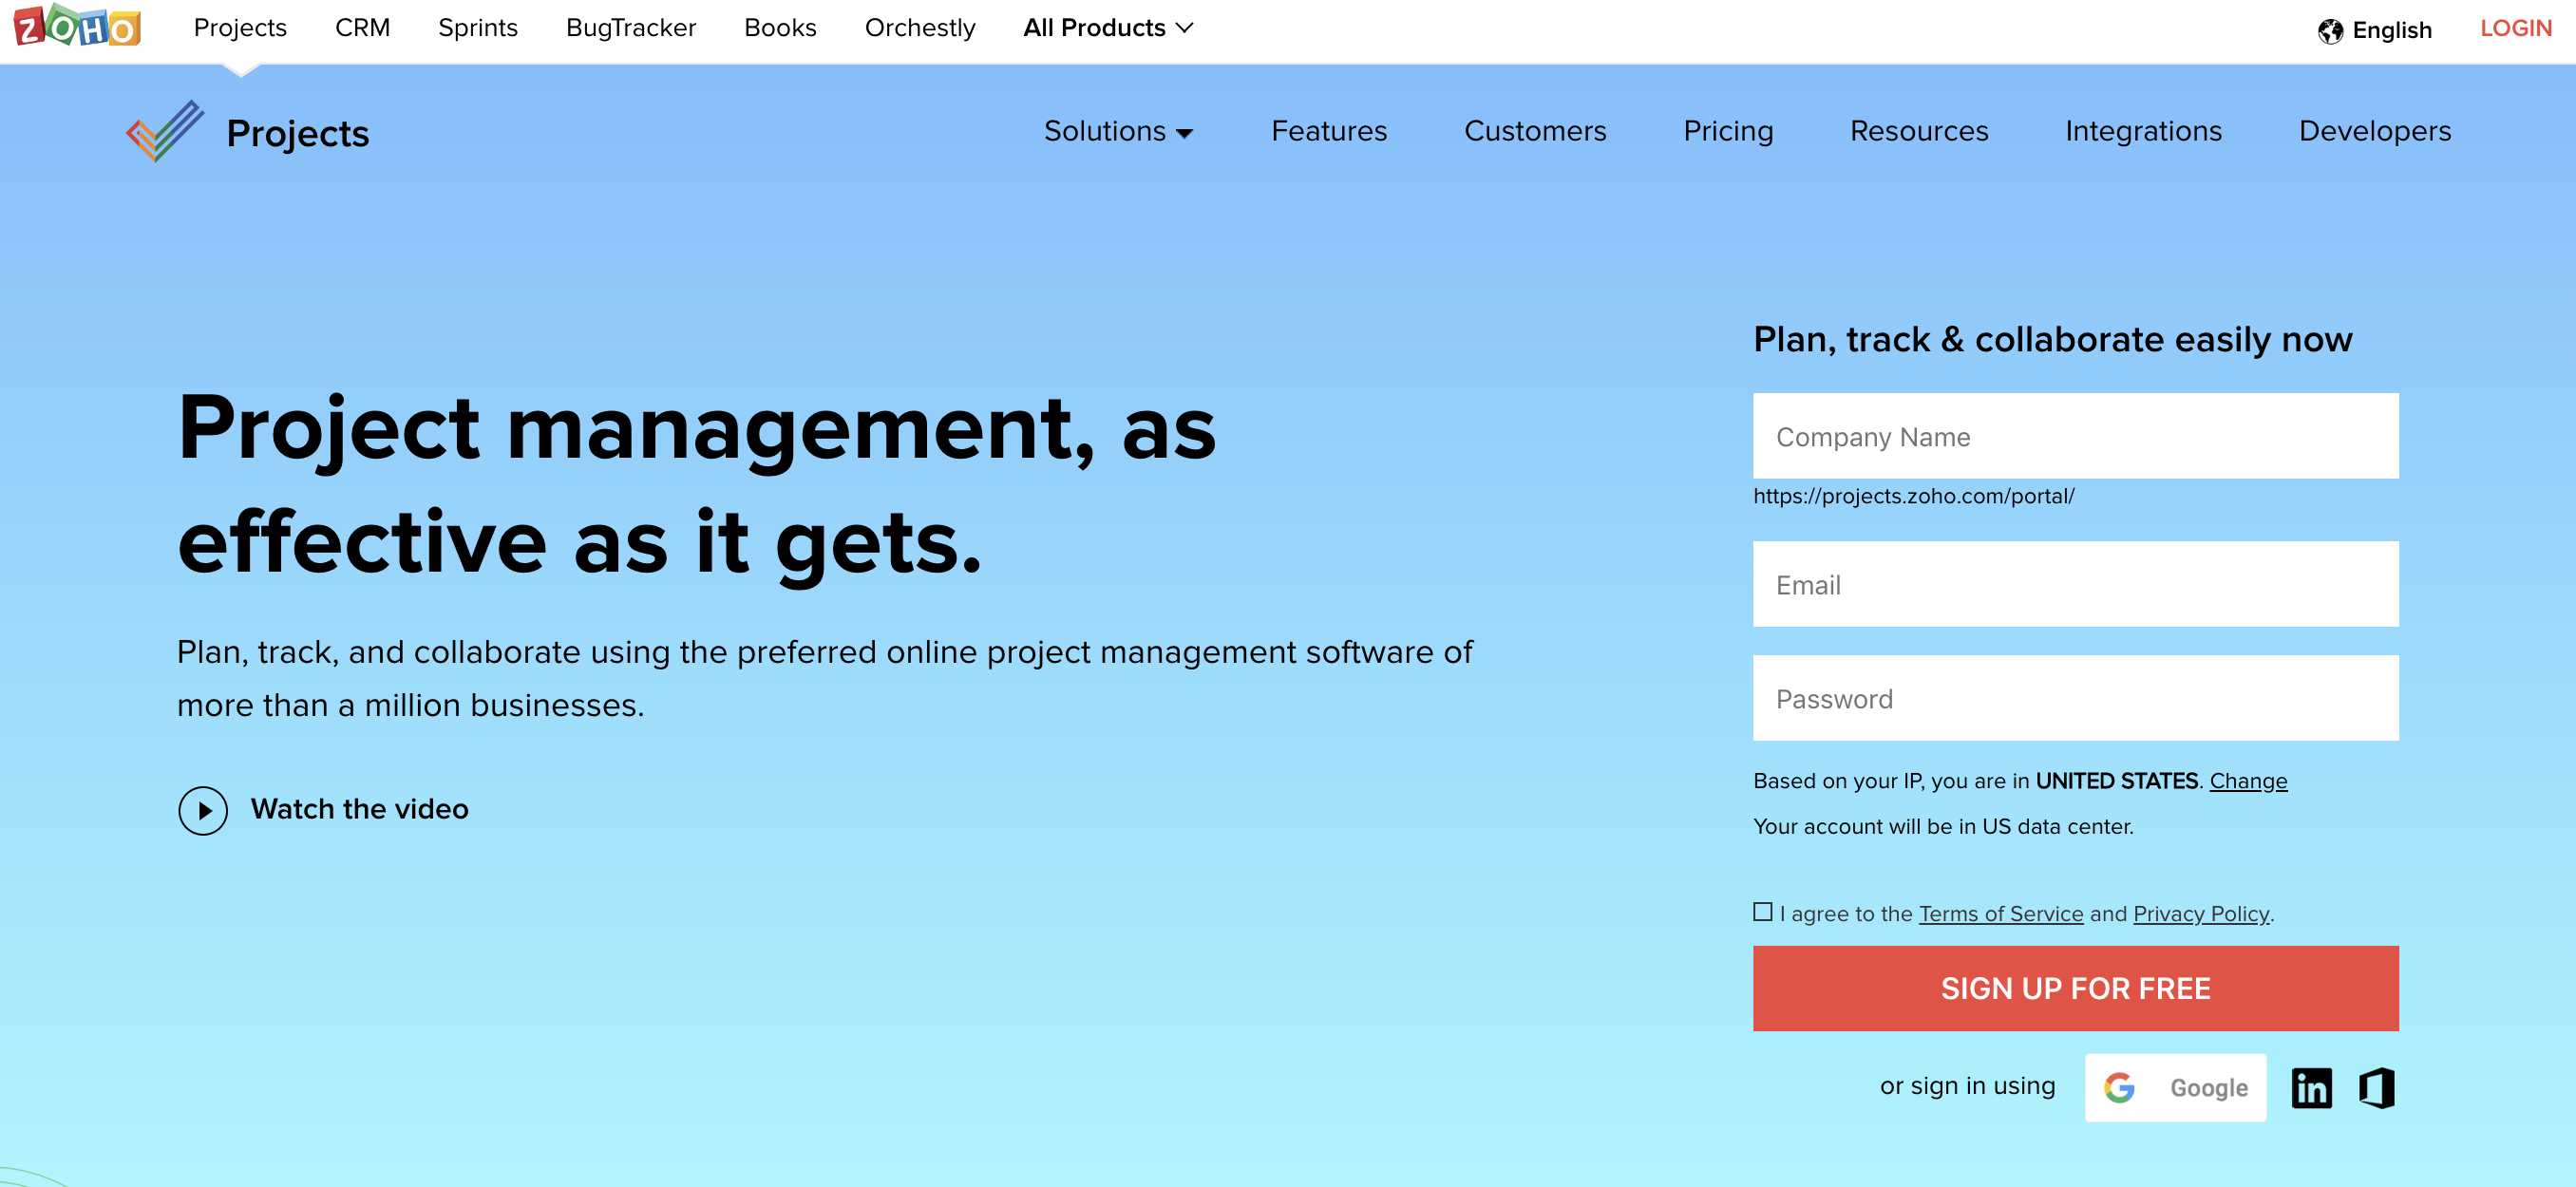Screen dimensions: 2576x1187
Task: Click the LOGIN link
Action: pyautogui.click(x=2516, y=29)
